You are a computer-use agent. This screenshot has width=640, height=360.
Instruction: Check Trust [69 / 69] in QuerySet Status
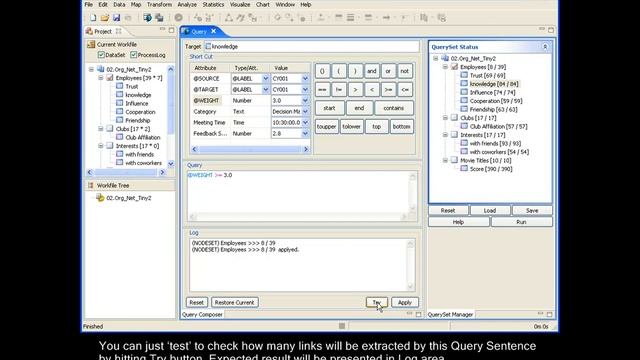[464, 75]
